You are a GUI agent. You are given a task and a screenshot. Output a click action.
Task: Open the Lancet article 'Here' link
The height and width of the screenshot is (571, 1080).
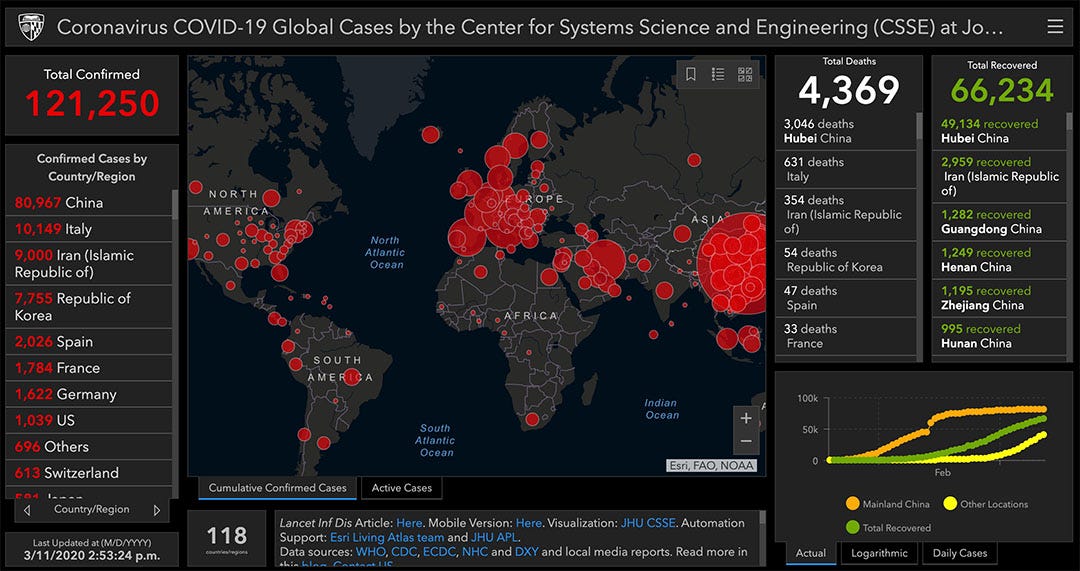point(409,523)
